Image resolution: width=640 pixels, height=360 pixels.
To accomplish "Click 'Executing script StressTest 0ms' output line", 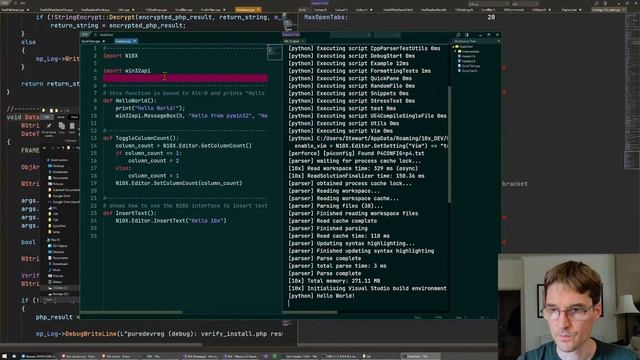I will pyautogui.click(x=351, y=101).
